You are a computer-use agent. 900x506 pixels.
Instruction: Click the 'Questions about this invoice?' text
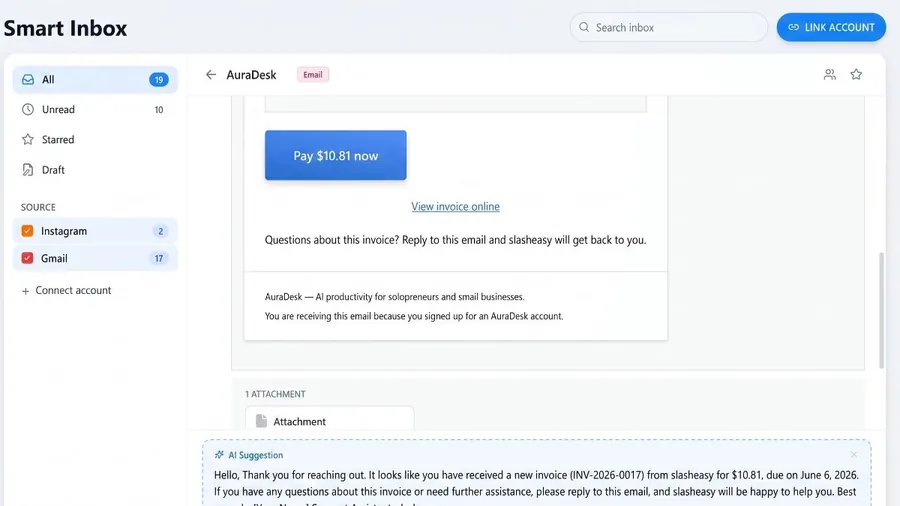click(x=331, y=240)
